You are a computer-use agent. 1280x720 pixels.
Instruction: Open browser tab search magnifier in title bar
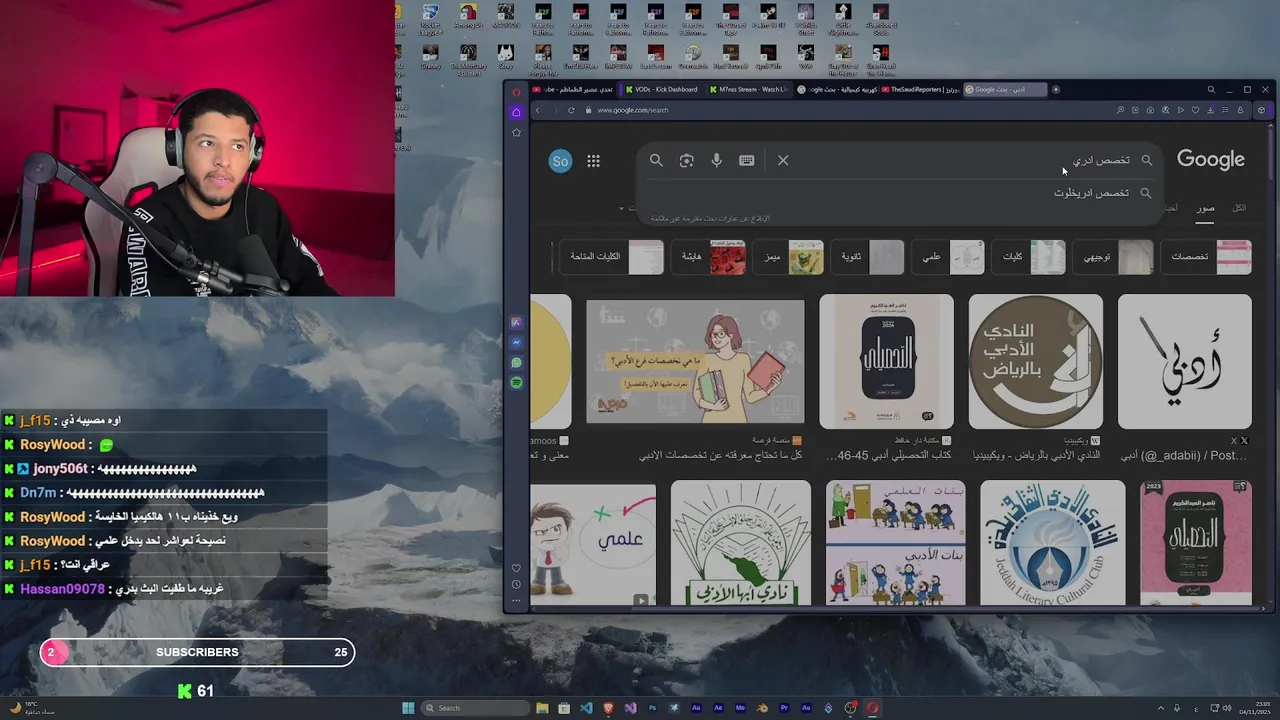coord(1211,89)
